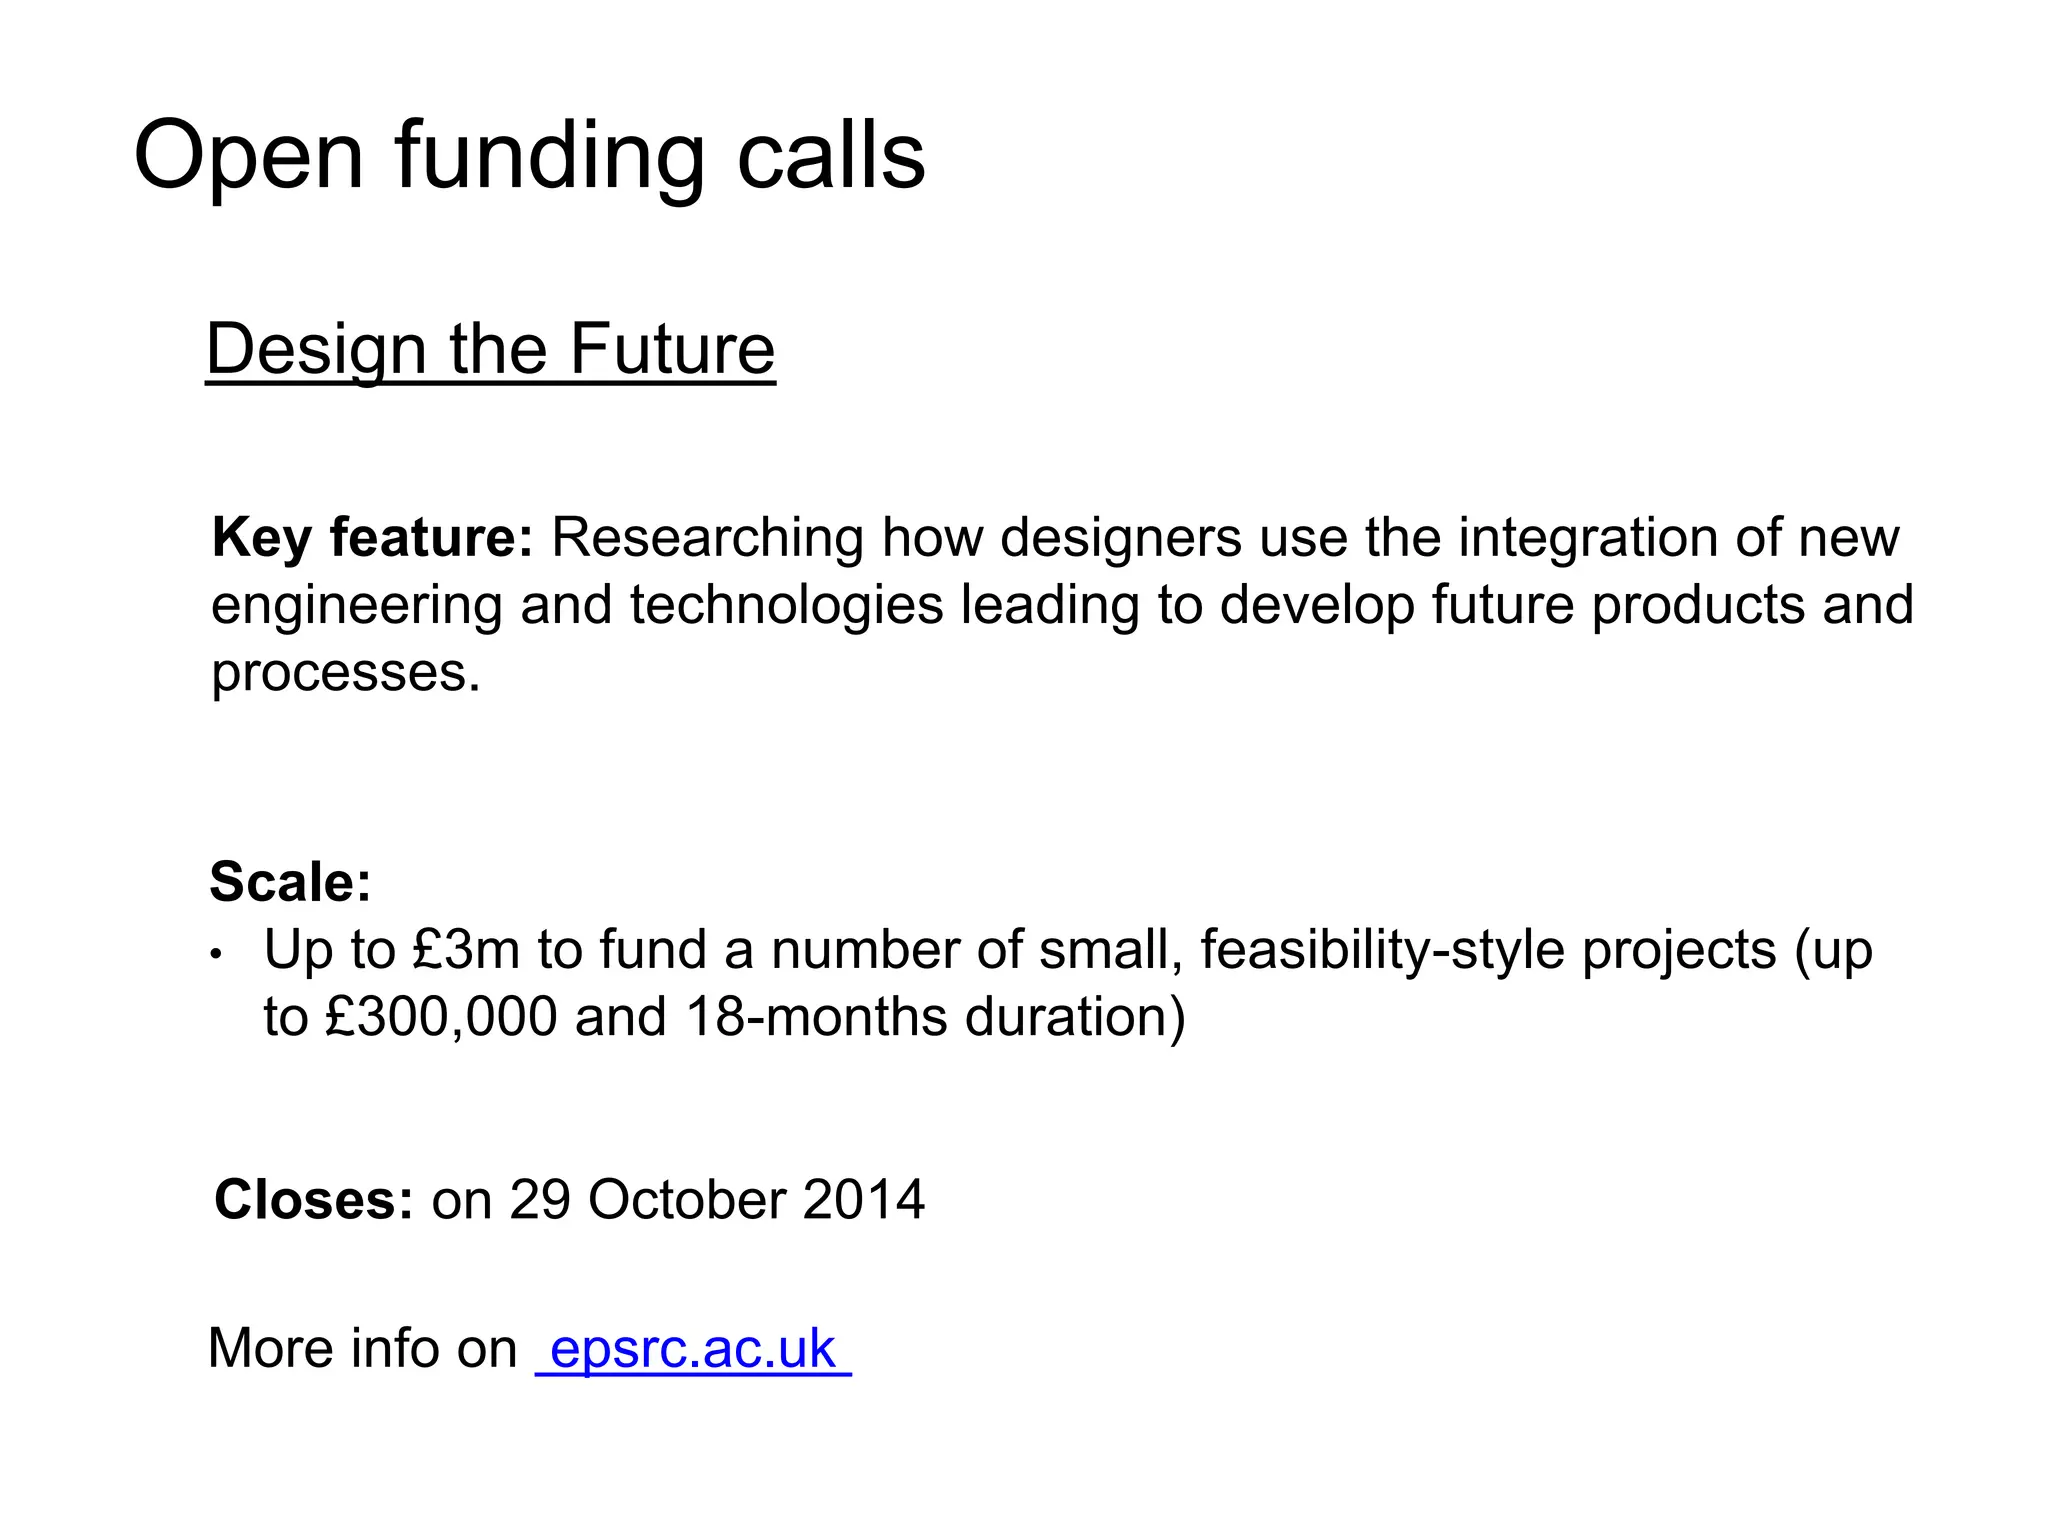Click the engineering and technologies phrase
This screenshot has width=2048, height=1536.
577,606
